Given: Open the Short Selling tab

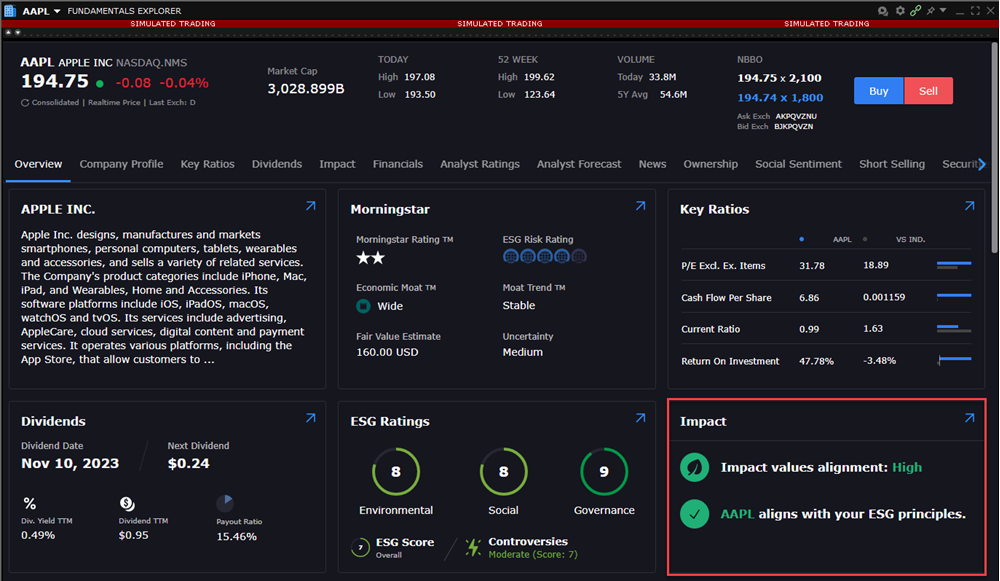Looking at the screenshot, I should tap(892, 164).
